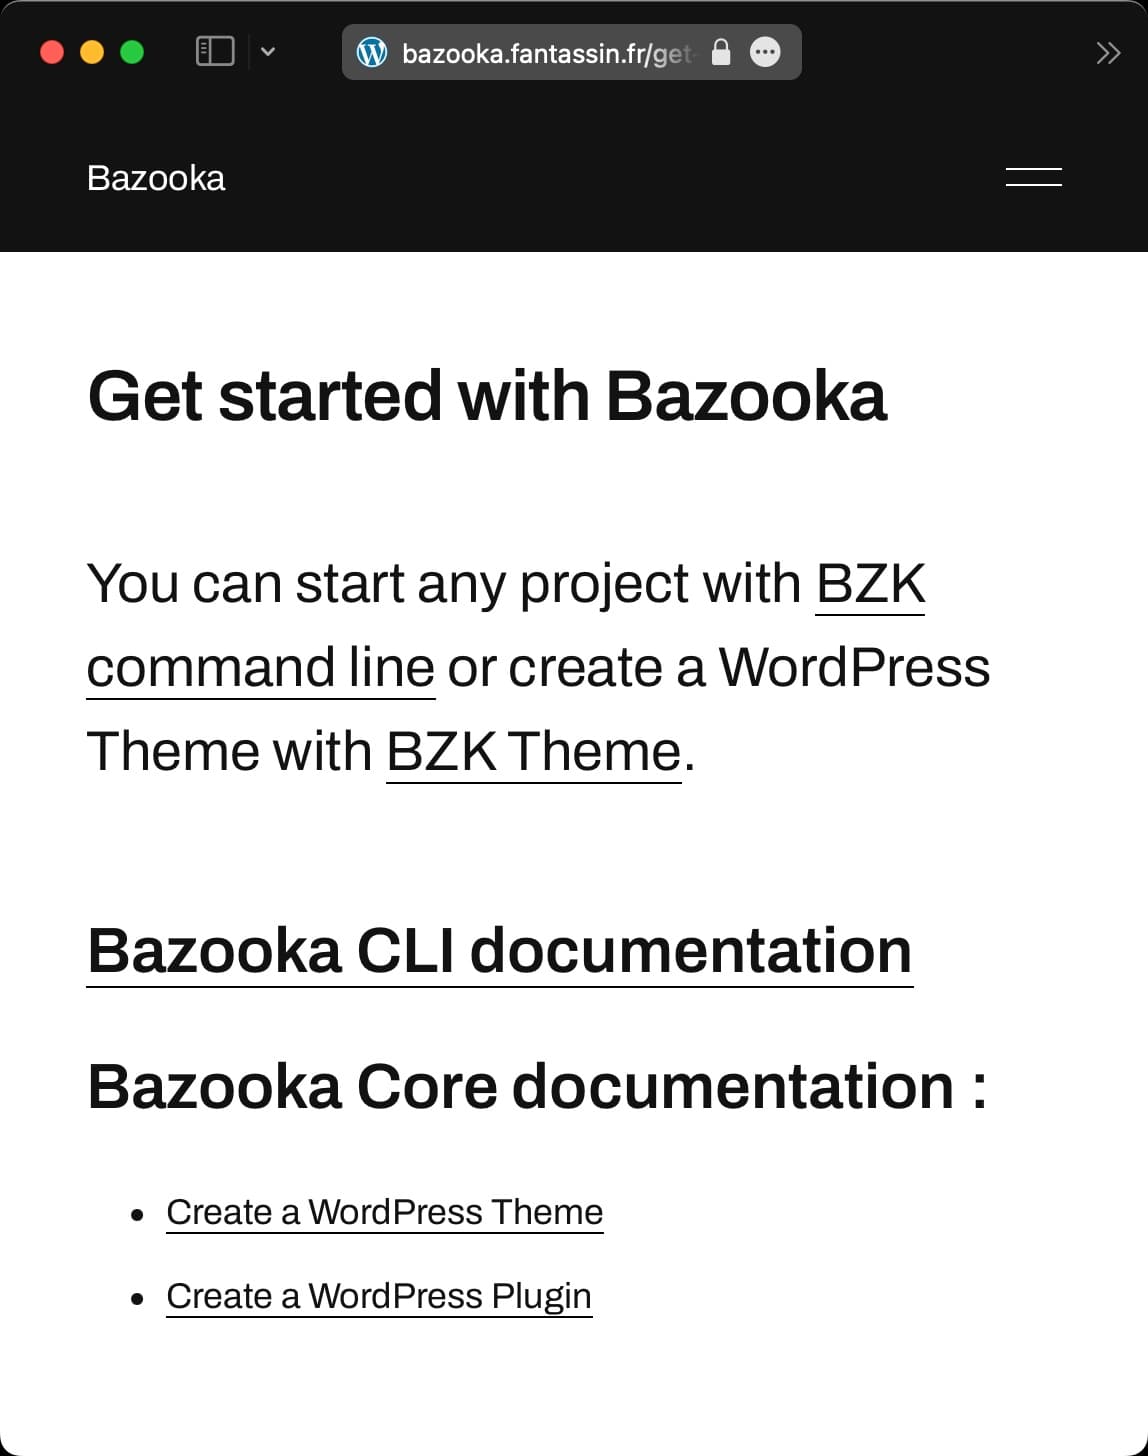
Task: Close the window with red button
Action: (52, 52)
